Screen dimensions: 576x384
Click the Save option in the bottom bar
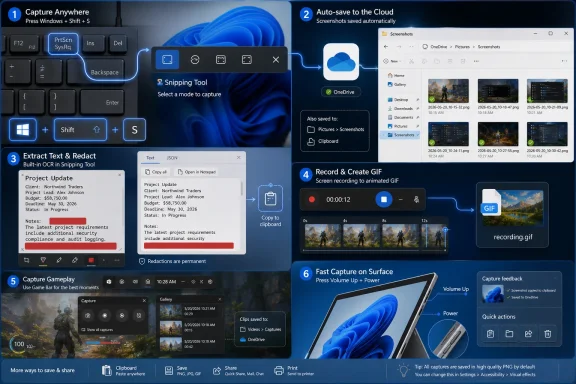coord(182,370)
